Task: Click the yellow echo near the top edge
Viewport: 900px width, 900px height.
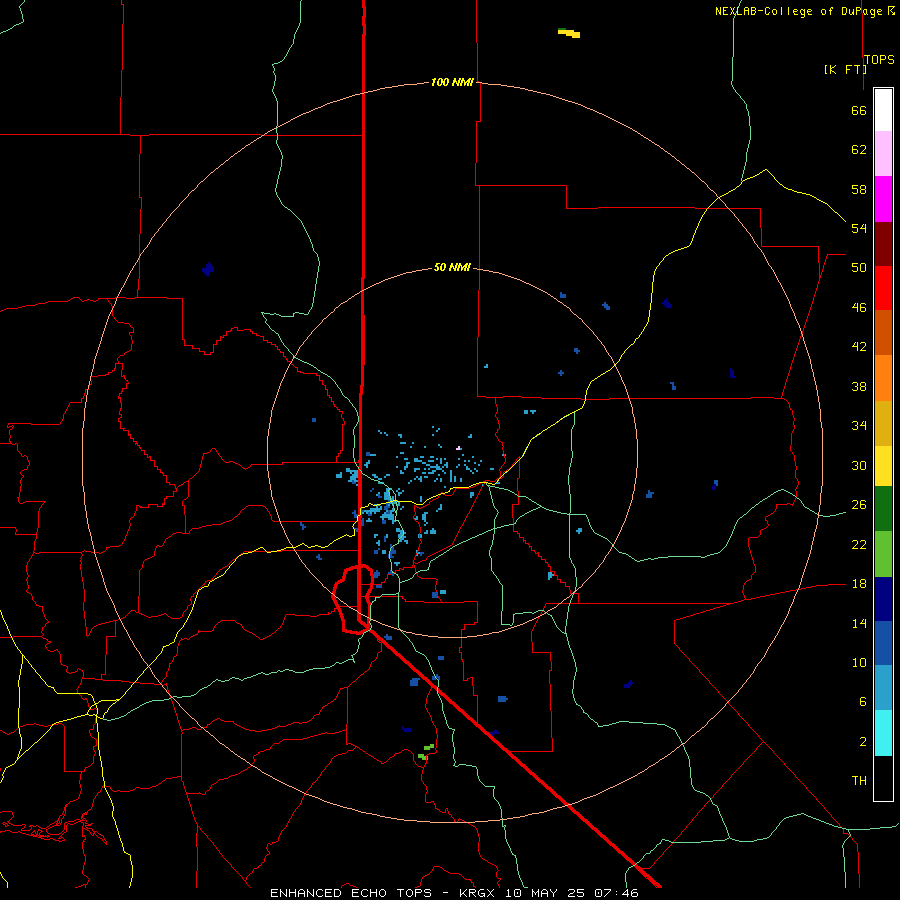Action: [569, 33]
